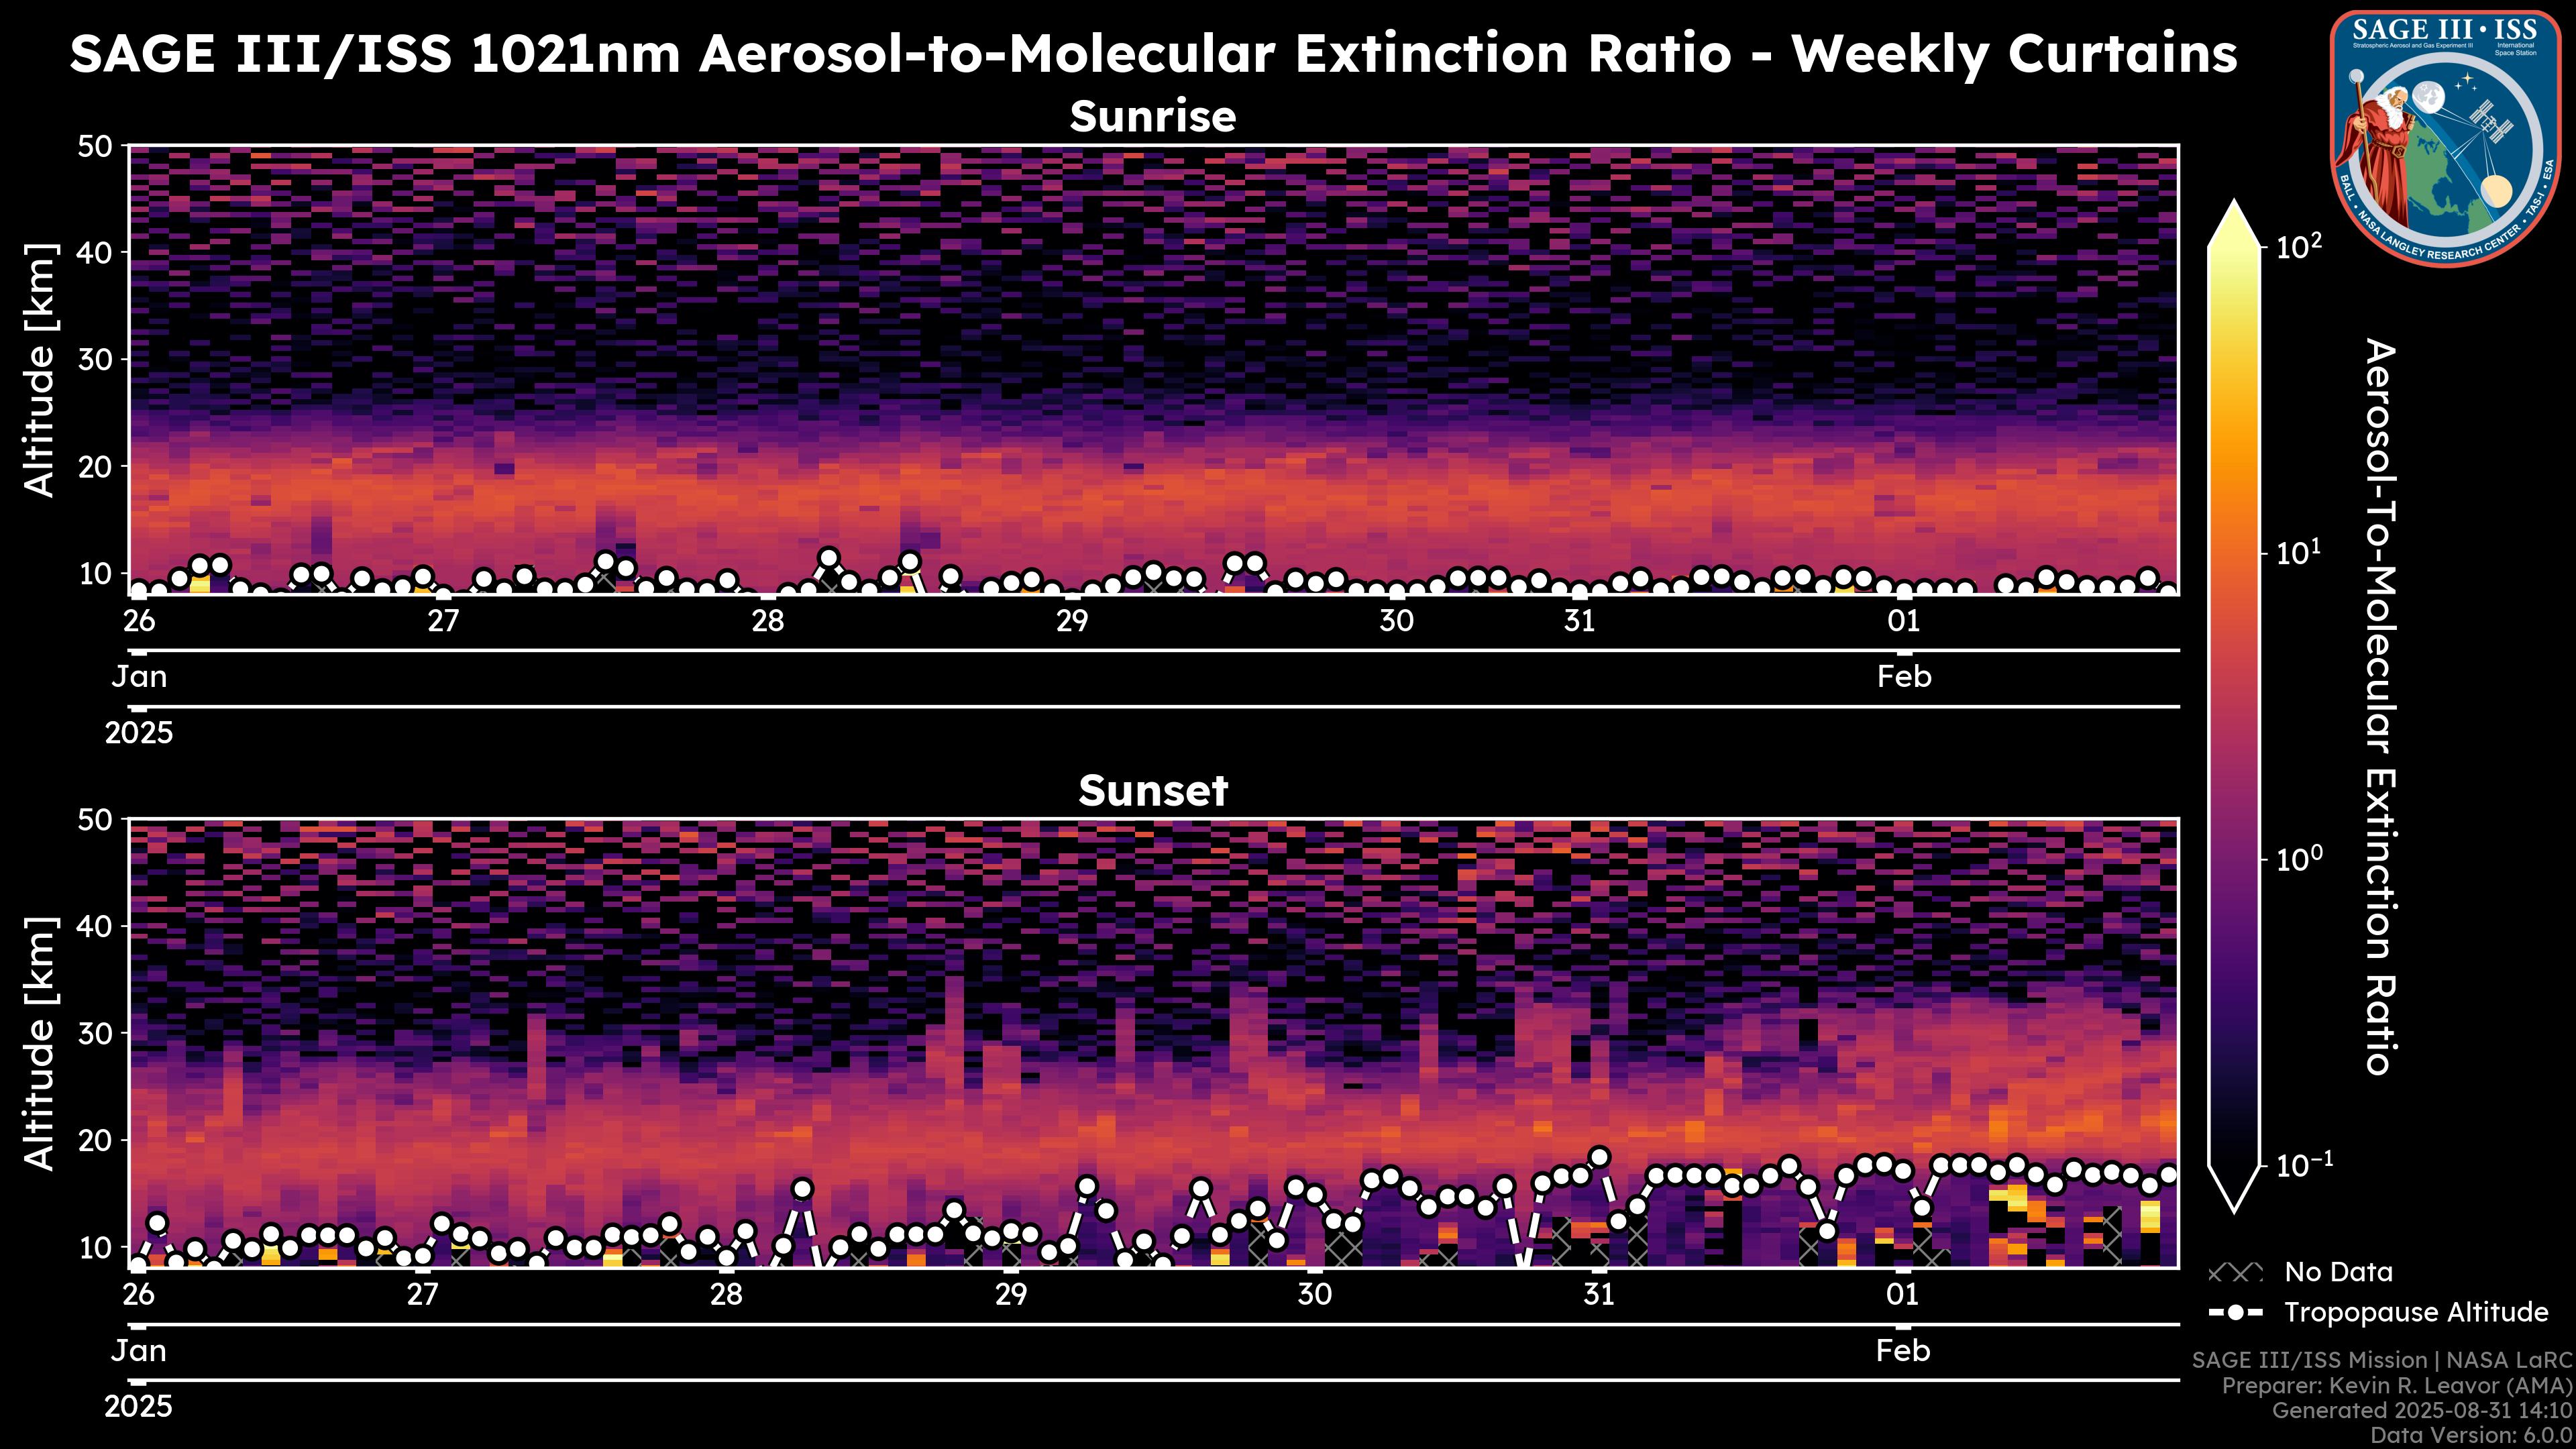Click date 31 on the Sunset axis
This screenshot has width=2576, height=1449.
coord(1599,1295)
